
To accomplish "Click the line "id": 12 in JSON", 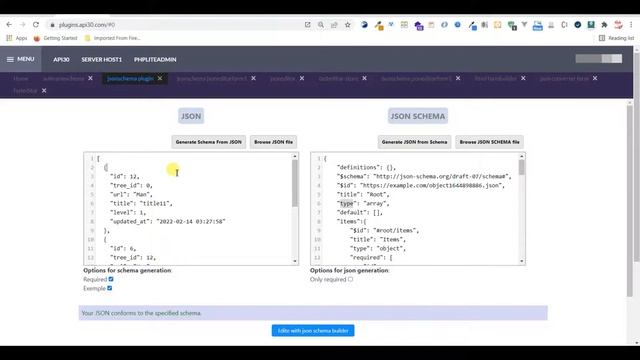I will pos(125,176).
